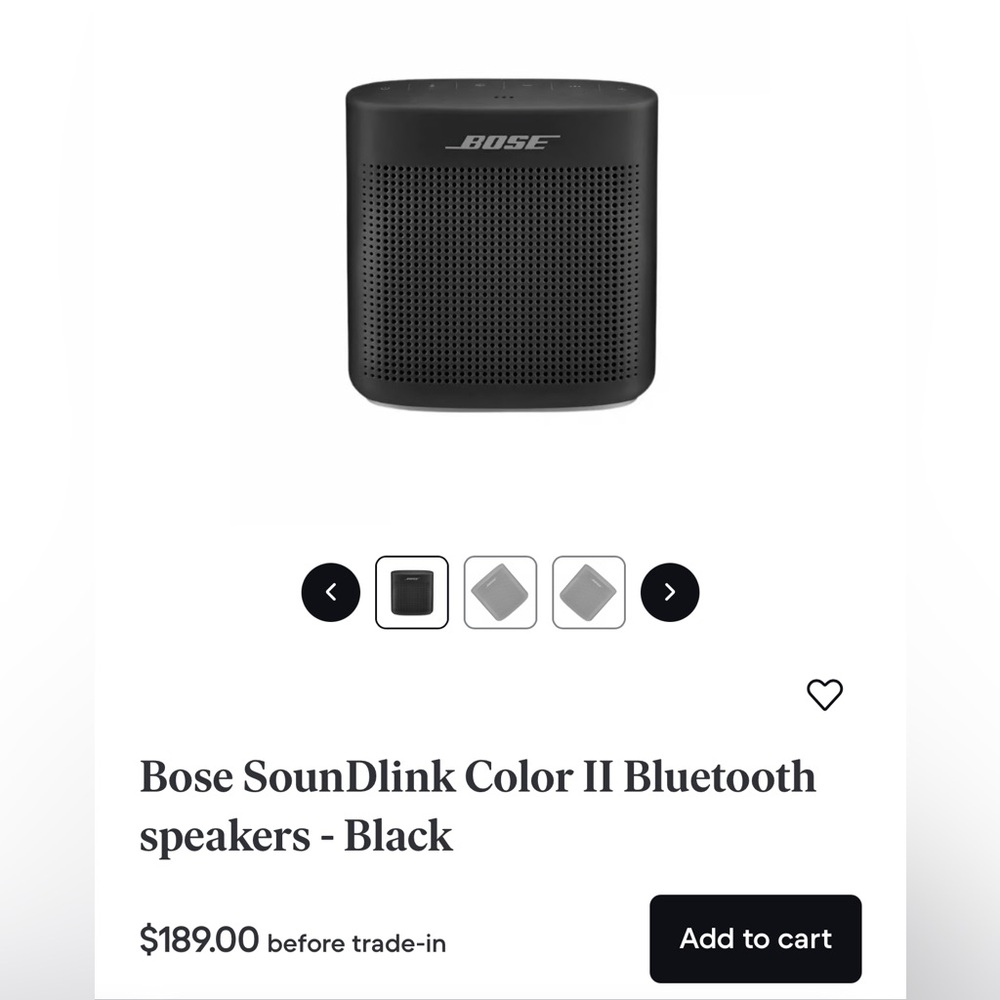Select the black speaker thumbnail
Screen dimensions: 1000x1000
click(x=412, y=592)
